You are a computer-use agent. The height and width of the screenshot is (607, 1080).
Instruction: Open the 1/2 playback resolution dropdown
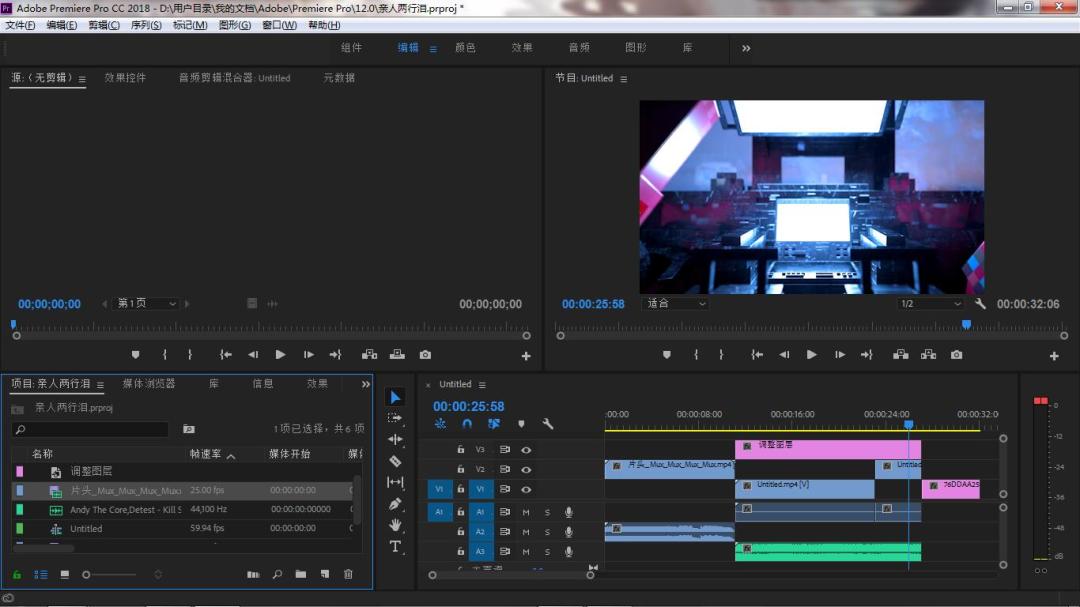click(930, 304)
